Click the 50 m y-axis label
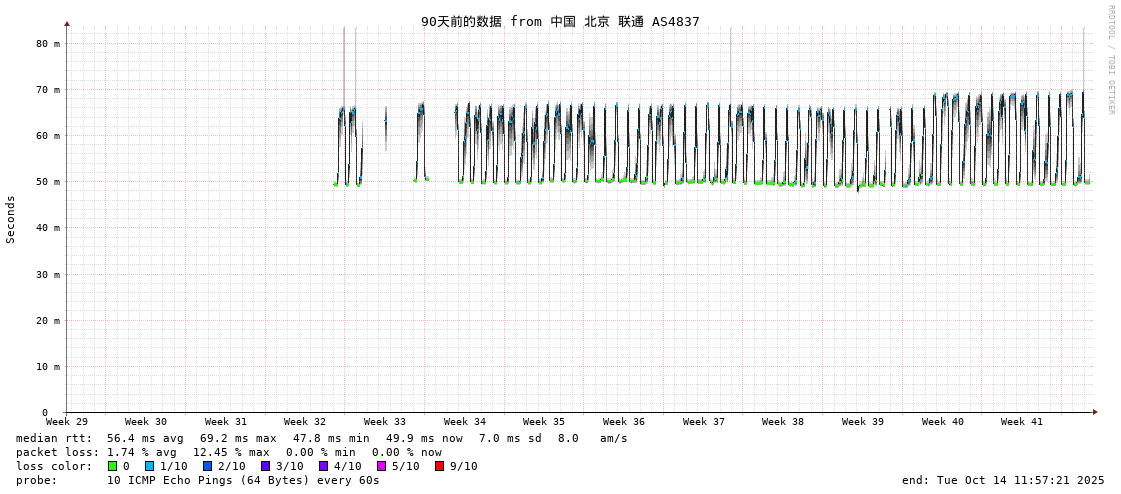 (x=48, y=182)
